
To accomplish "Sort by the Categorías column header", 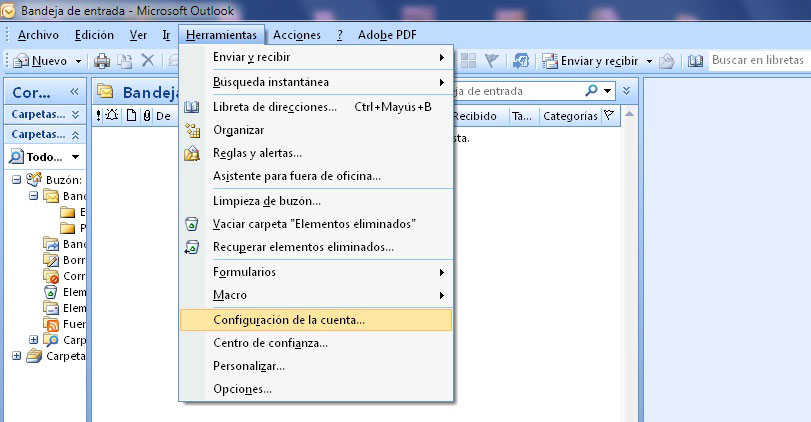I will point(570,116).
